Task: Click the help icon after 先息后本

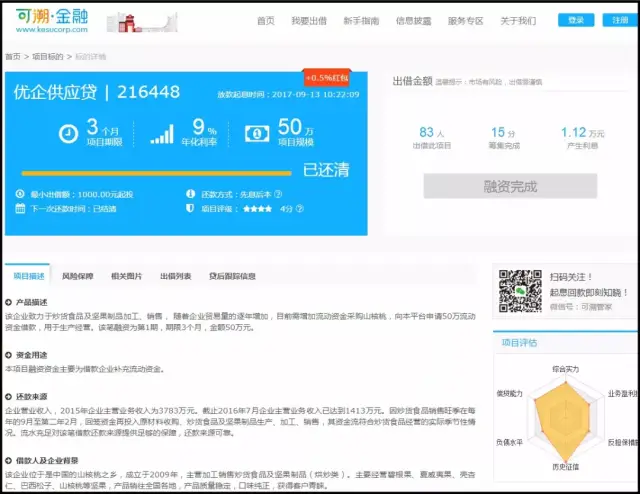Action: (x=278, y=194)
